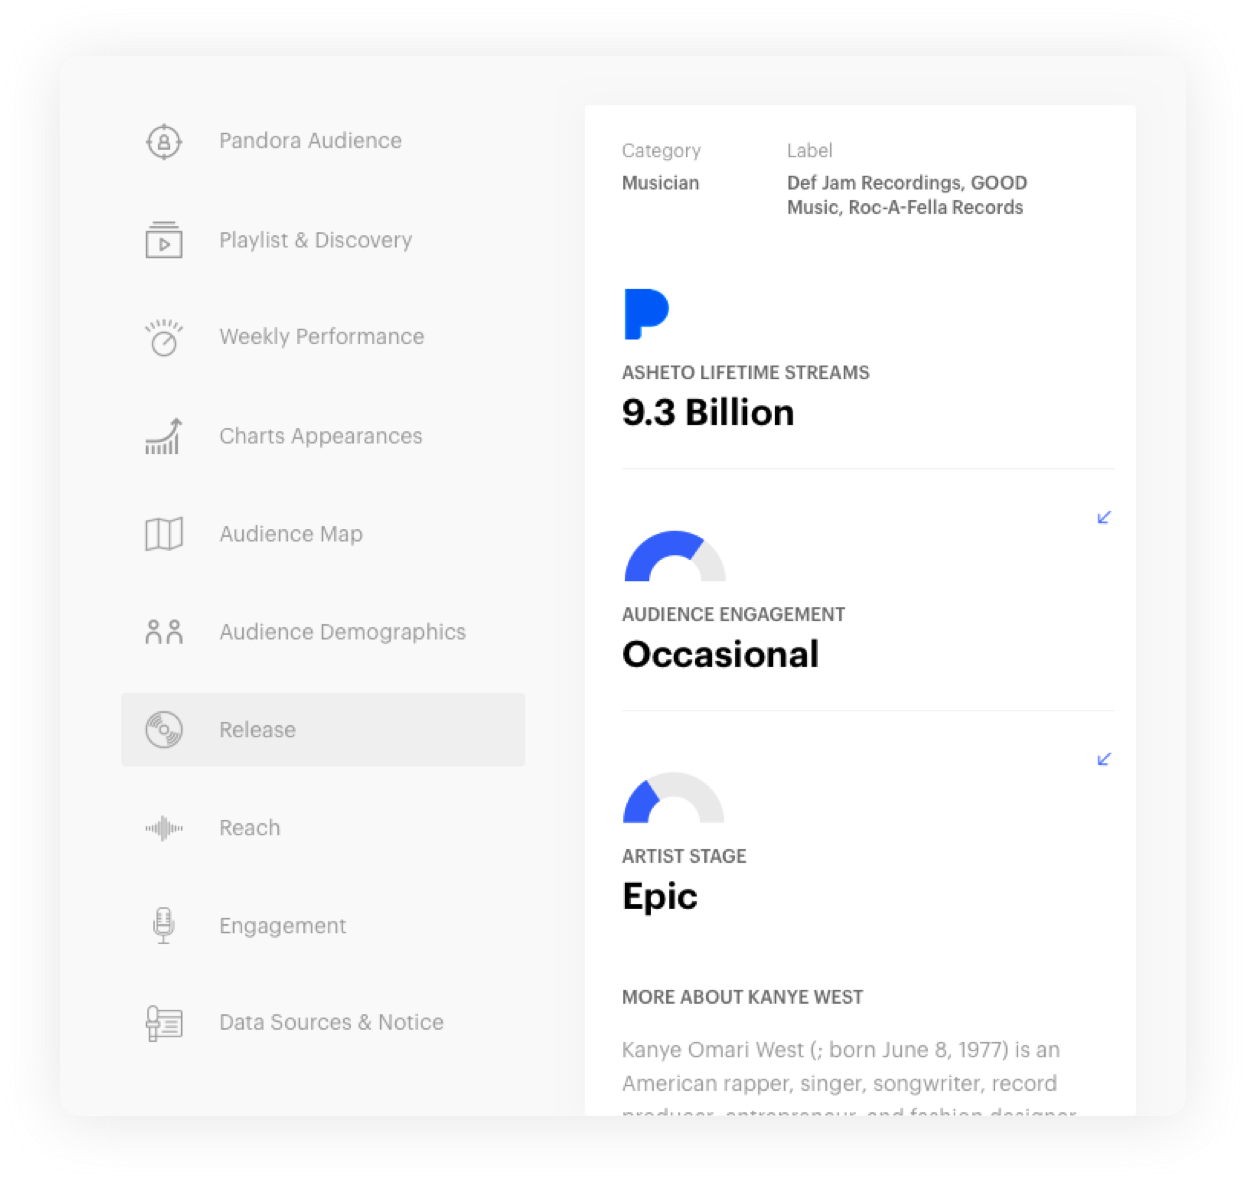
Task: Click the 9.3 Billion streams value
Action: click(x=708, y=413)
